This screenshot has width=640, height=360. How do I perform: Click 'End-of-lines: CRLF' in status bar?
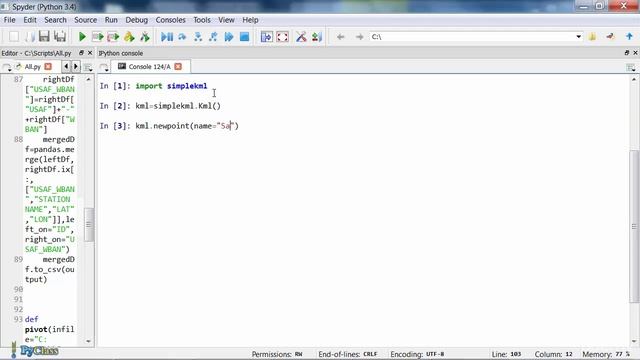pos(348,354)
